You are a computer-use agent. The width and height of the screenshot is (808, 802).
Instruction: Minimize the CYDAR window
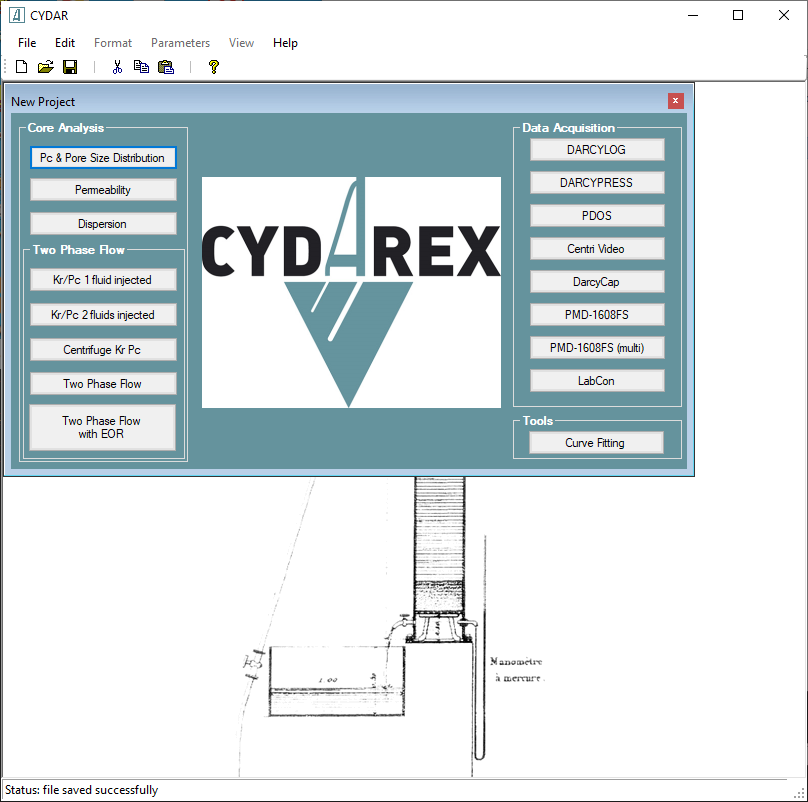(x=693, y=15)
